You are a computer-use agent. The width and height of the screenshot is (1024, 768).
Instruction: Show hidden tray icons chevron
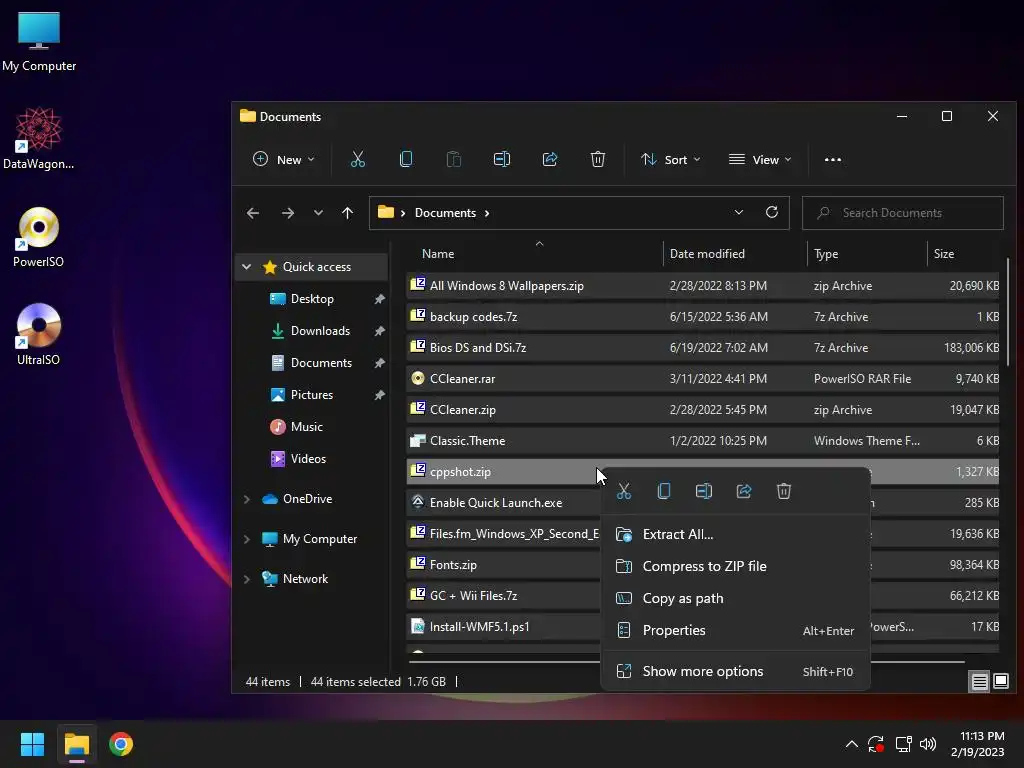tap(852, 744)
